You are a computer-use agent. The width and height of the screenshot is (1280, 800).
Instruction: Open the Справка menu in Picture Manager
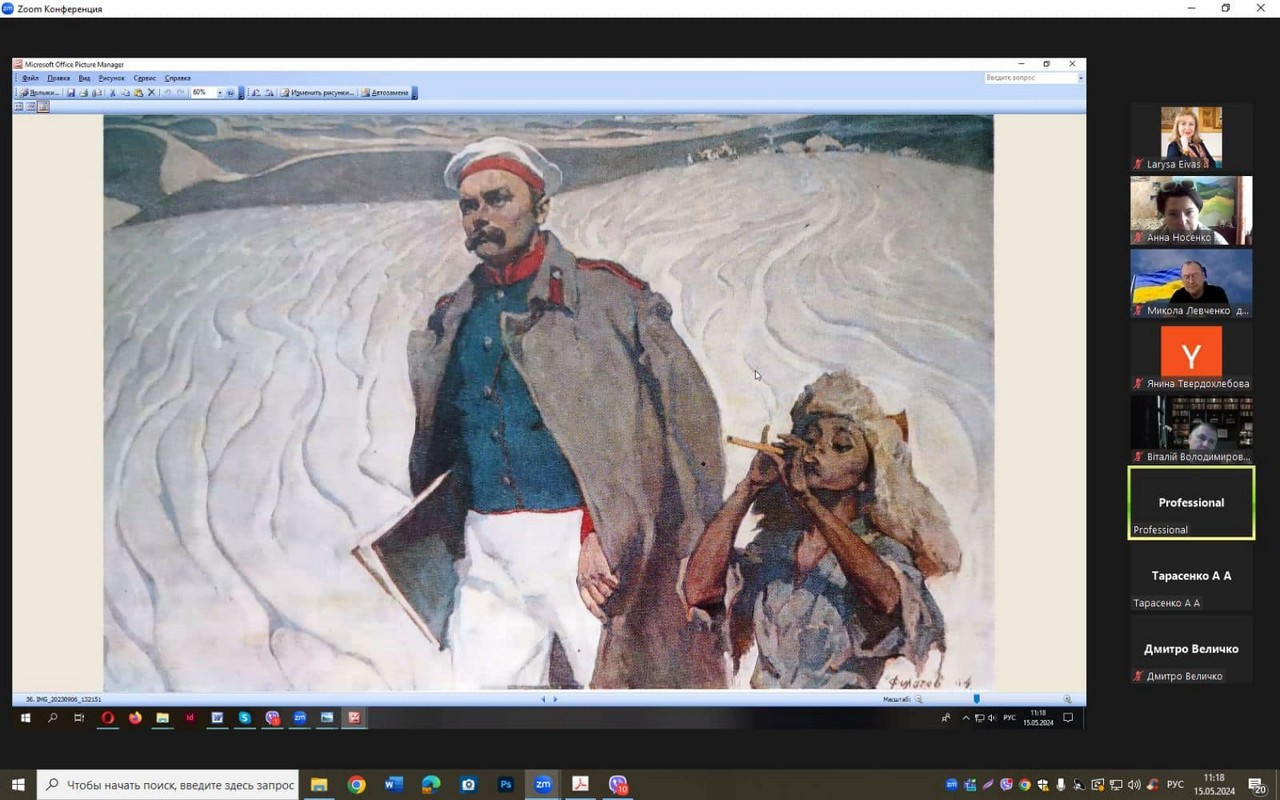pyautogui.click(x=177, y=78)
